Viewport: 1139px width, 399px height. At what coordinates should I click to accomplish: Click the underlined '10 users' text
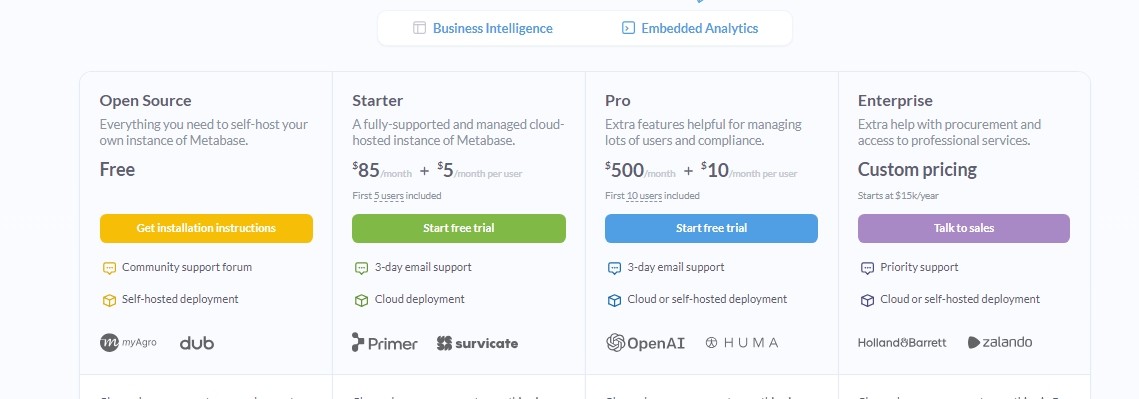point(644,196)
